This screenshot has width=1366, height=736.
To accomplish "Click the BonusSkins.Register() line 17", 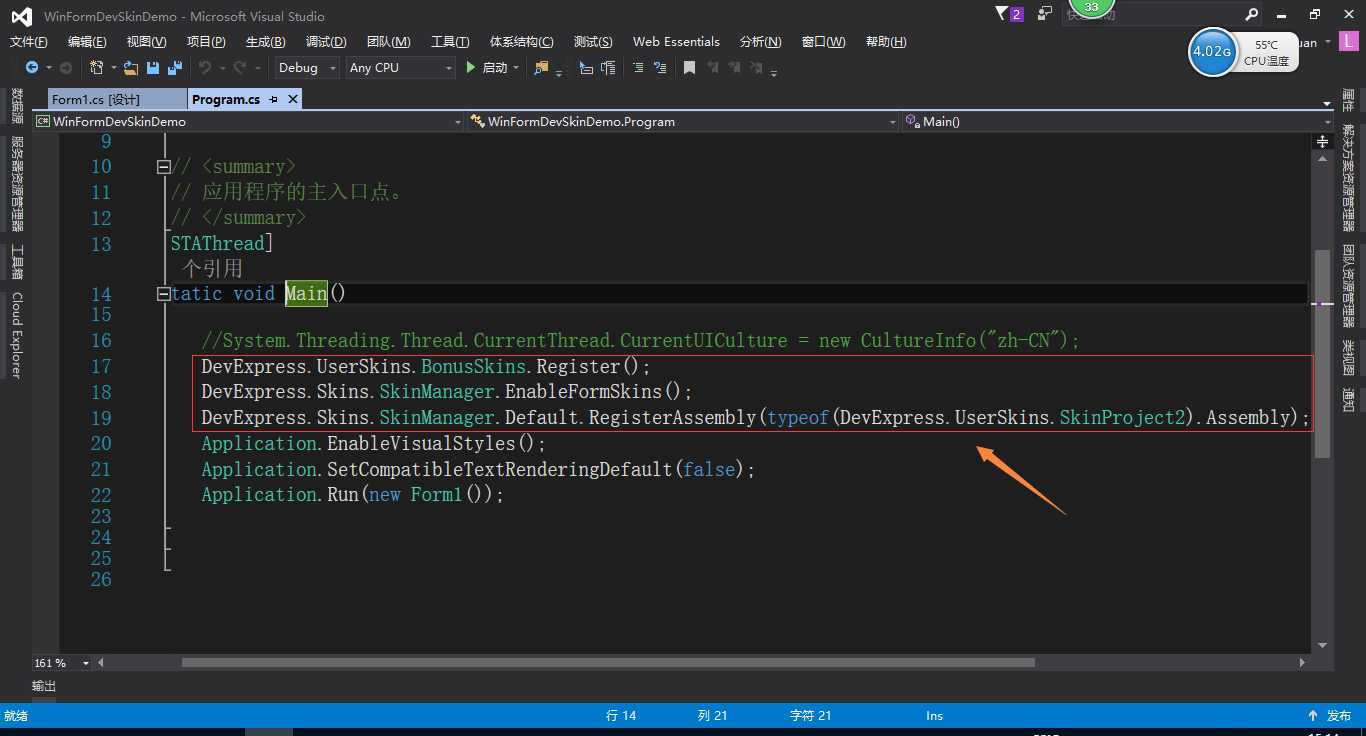I will [x=535, y=366].
